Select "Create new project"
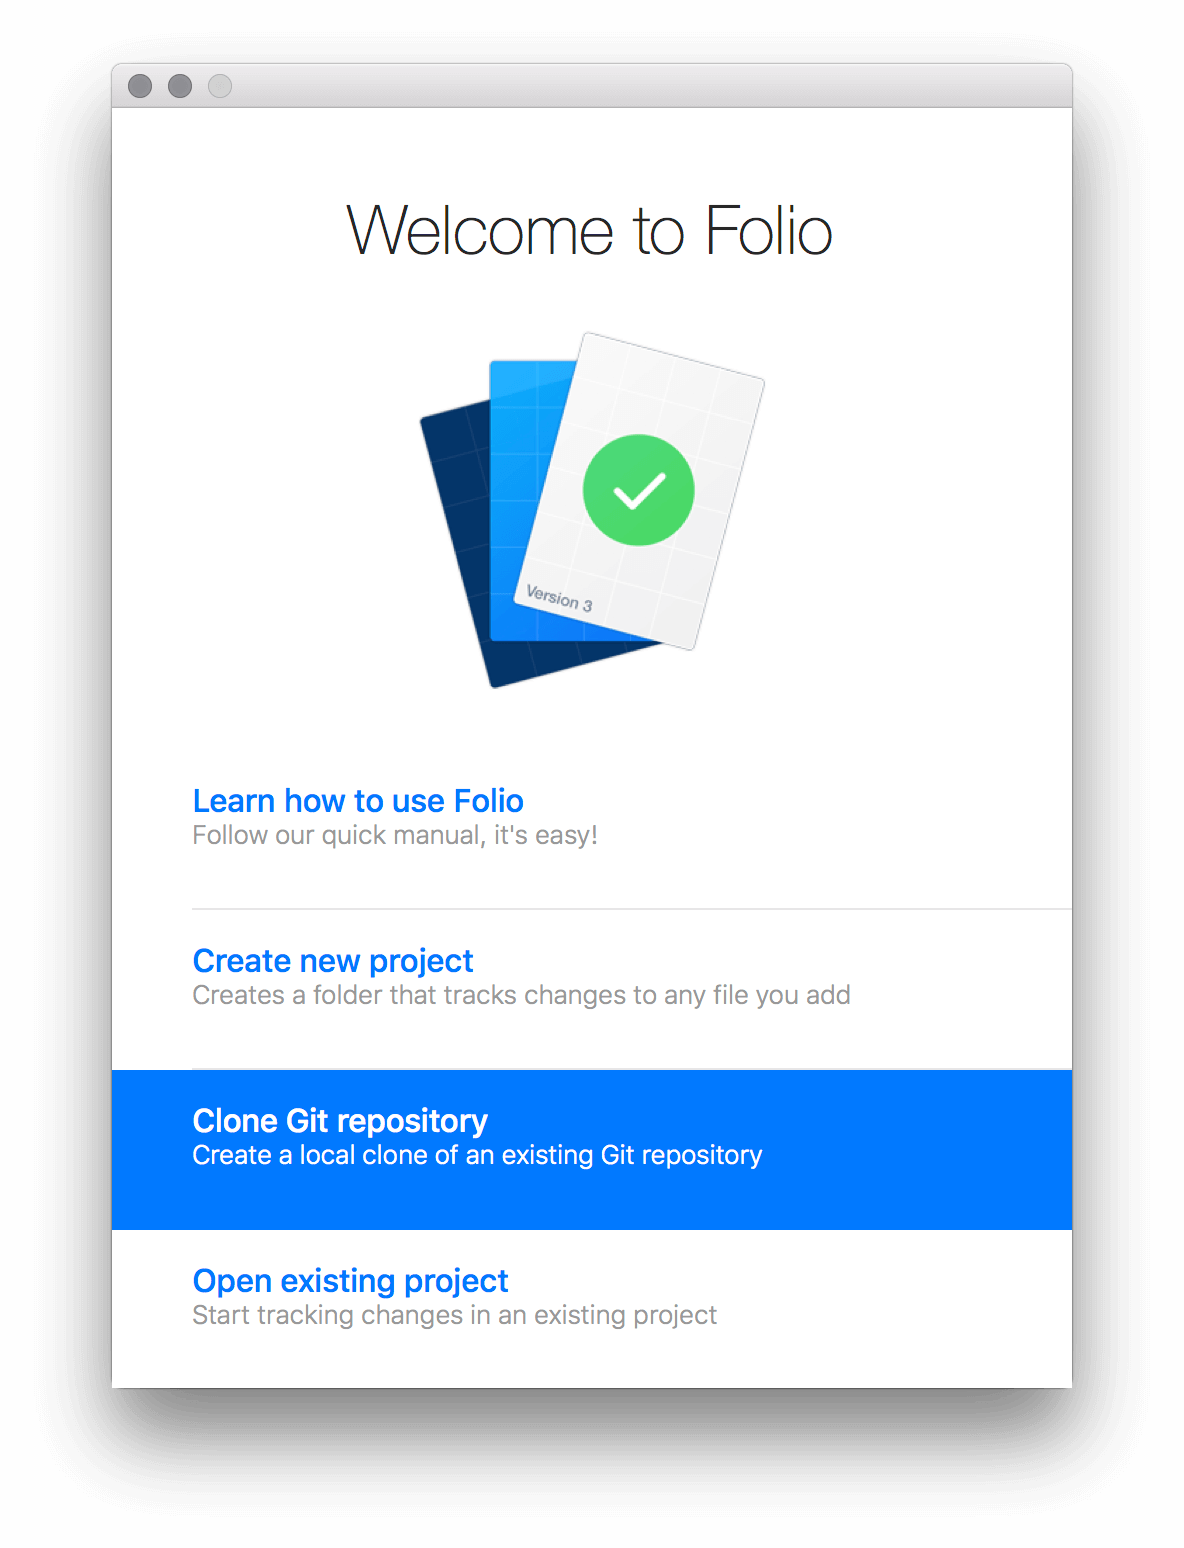Screen dimensions: 1184x1548 click(x=333, y=961)
